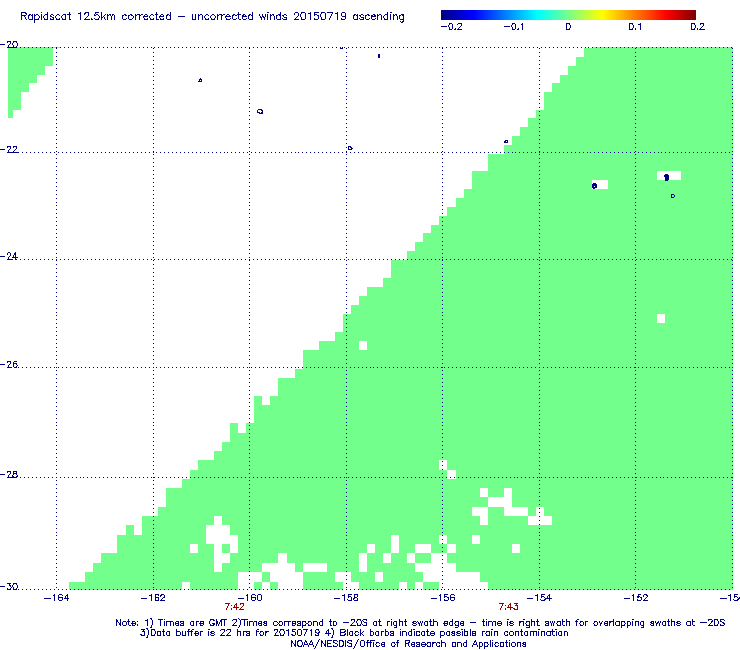This screenshot has height=650, width=740.
Task: Click the -160 longitude axis label
Action: (250, 598)
